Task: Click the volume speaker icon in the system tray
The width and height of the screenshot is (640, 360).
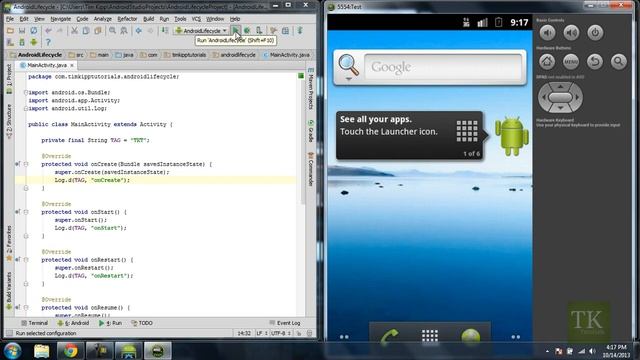Action: click(x=592, y=351)
